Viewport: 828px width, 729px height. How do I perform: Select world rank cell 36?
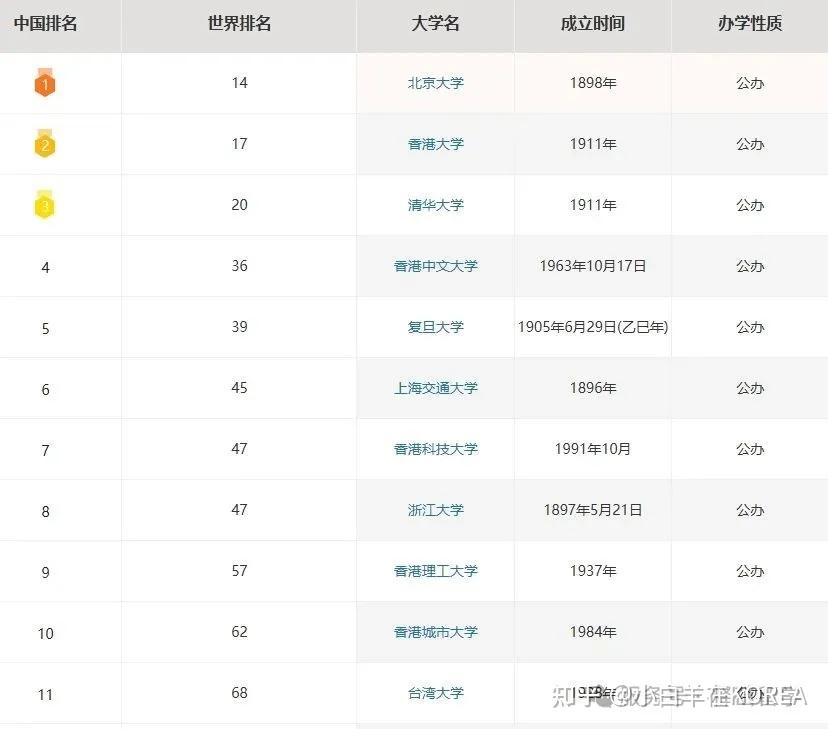(239, 266)
